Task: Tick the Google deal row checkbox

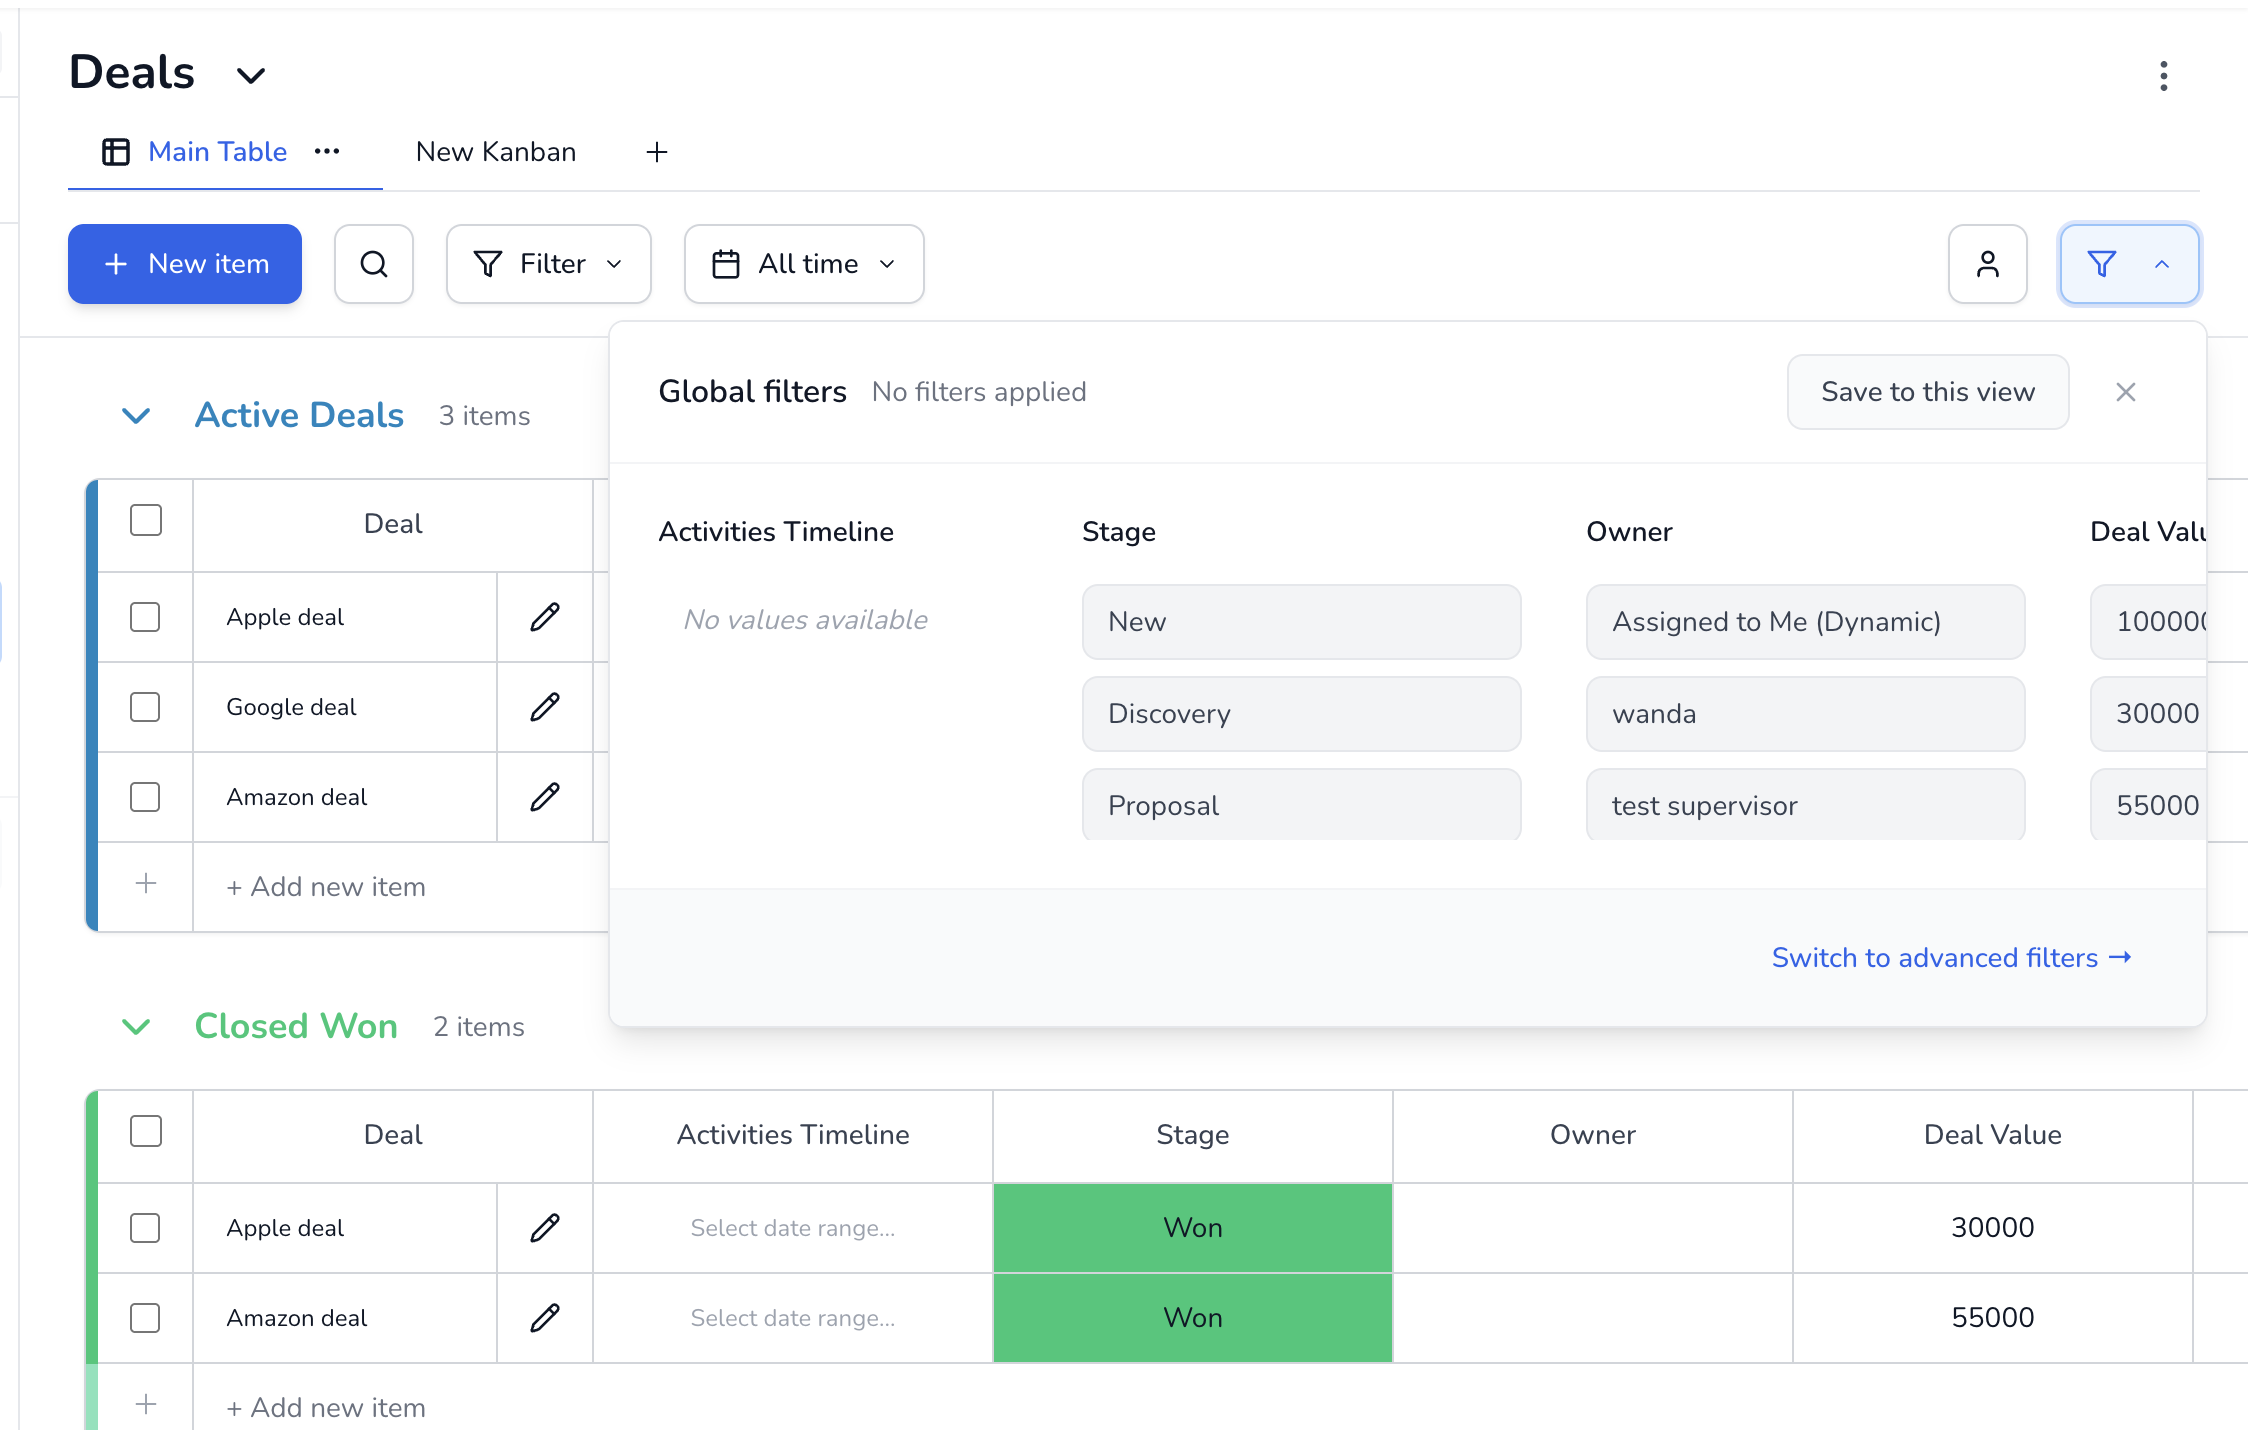Action: click(146, 707)
